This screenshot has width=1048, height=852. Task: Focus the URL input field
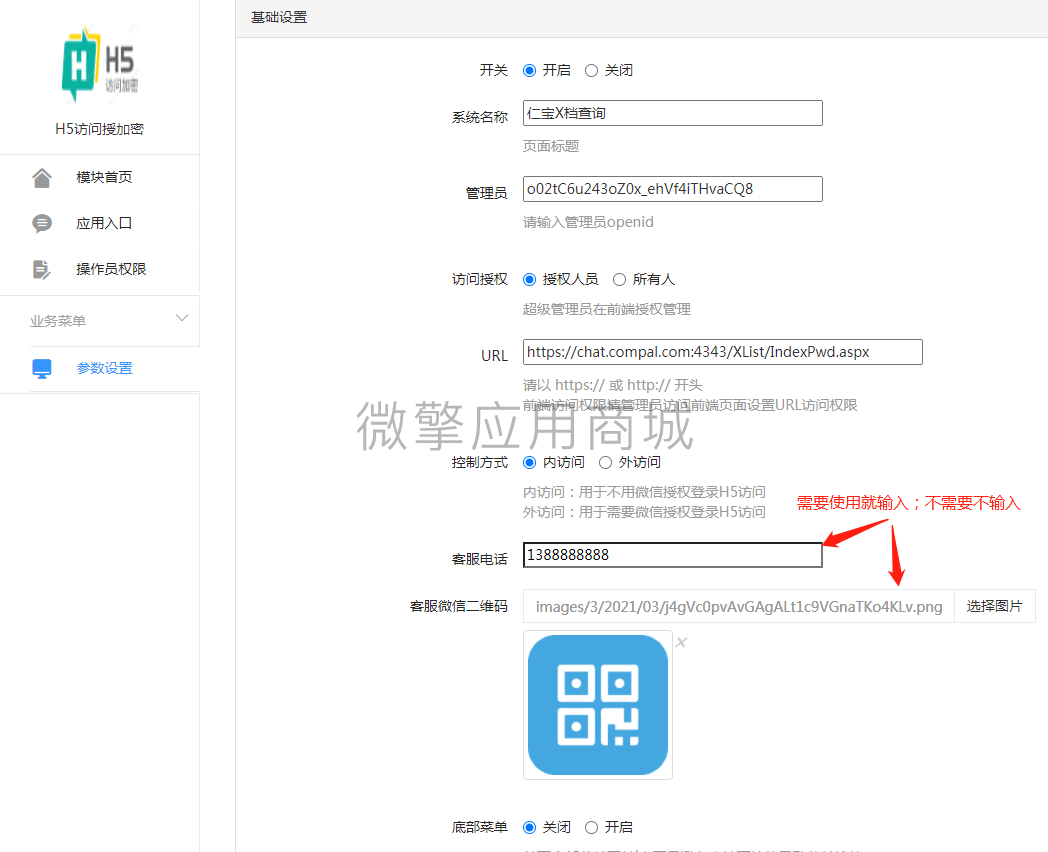click(x=722, y=352)
